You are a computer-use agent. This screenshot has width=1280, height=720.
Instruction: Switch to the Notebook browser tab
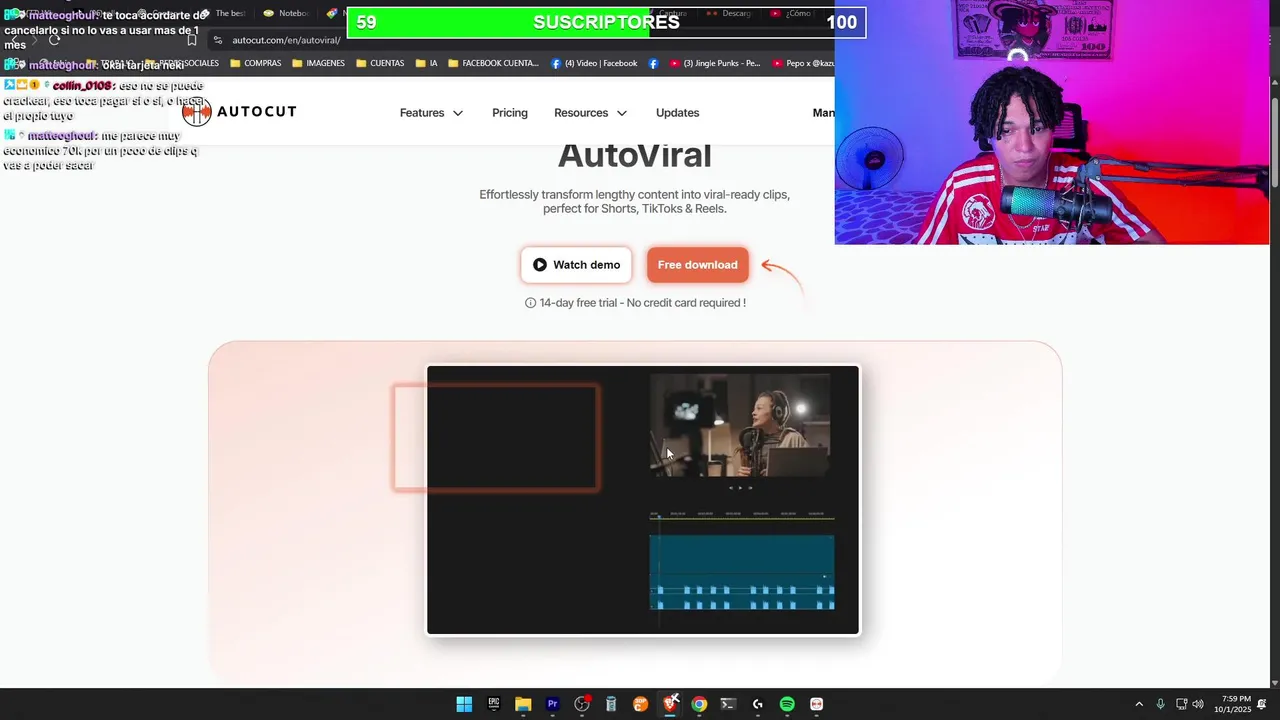(x=286, y=13)
